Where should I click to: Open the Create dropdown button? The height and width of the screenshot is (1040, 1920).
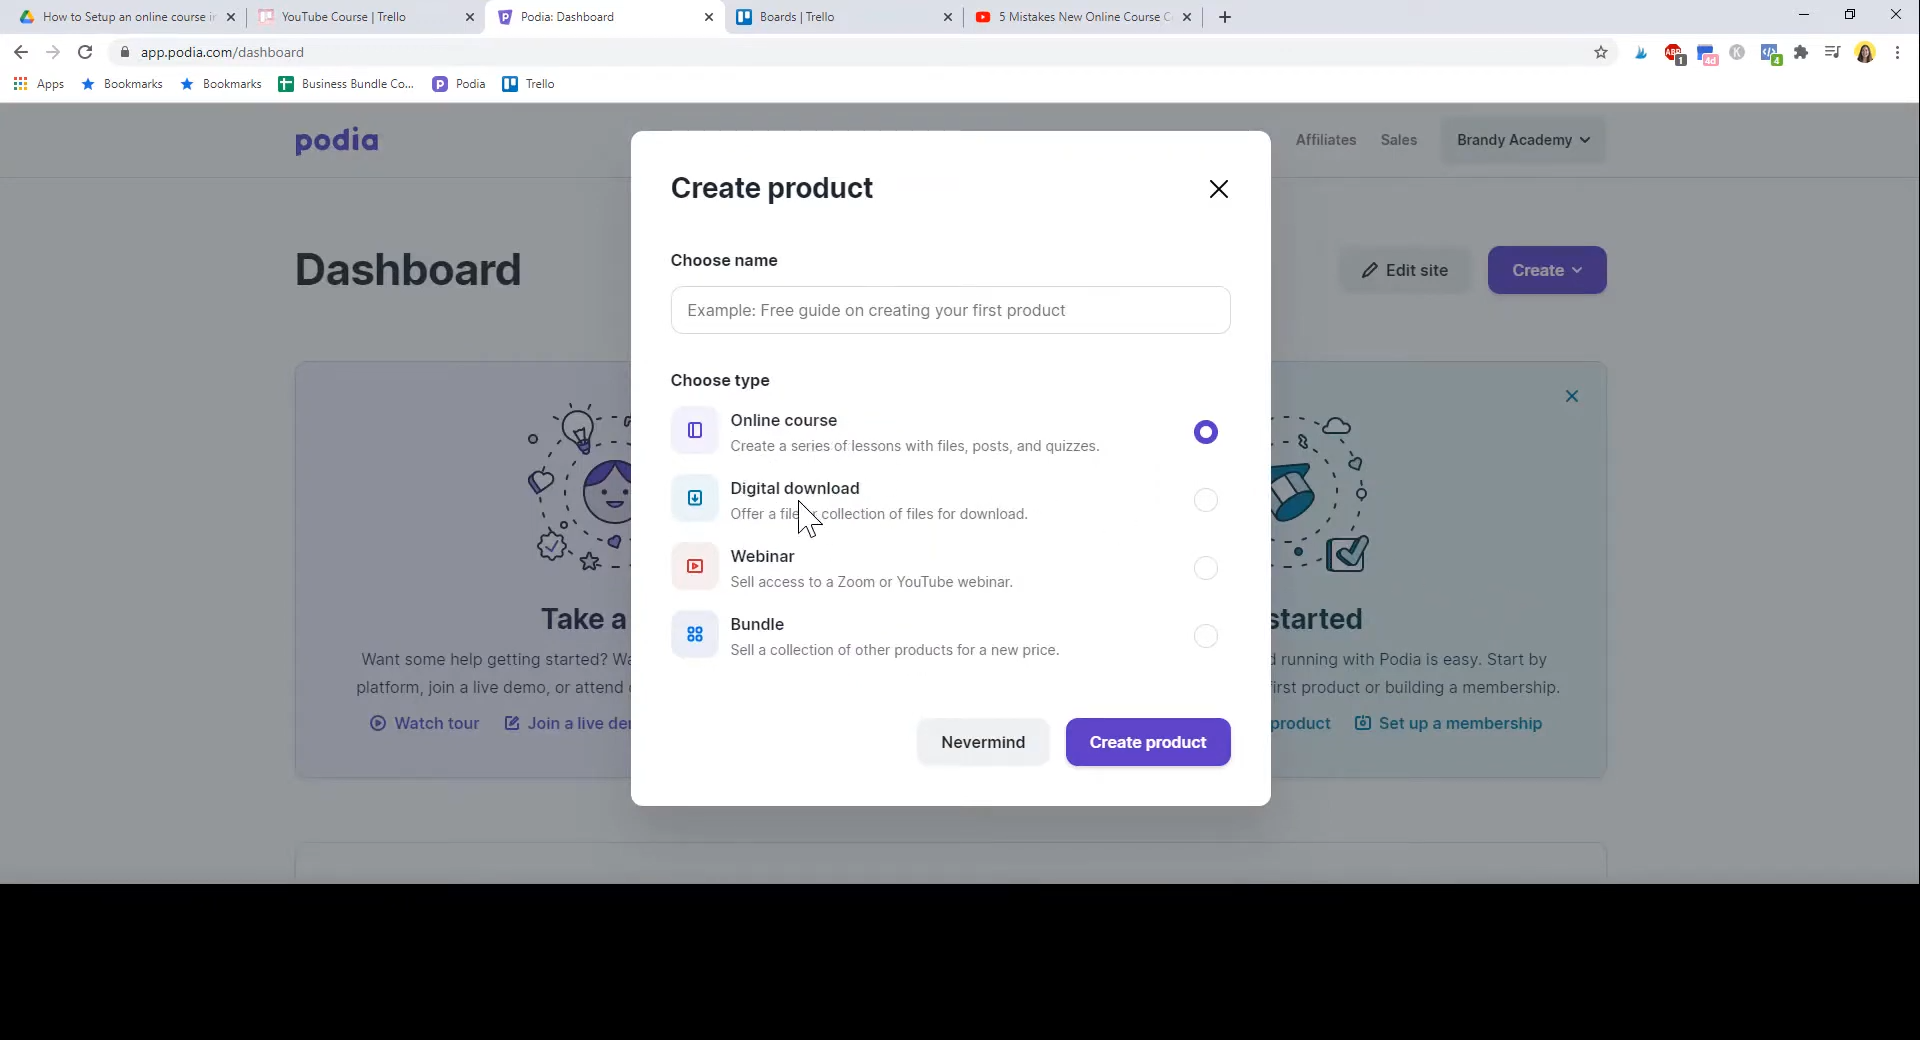(1547, 270)
